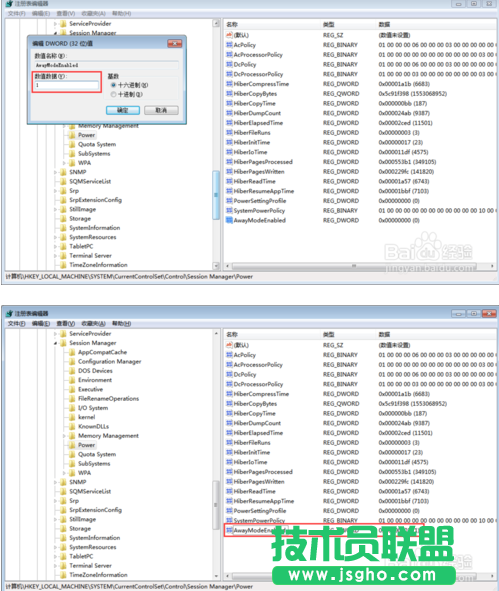Collapse Session Manager node in lower window
This screenshot has width=499, height=591.
55,343
